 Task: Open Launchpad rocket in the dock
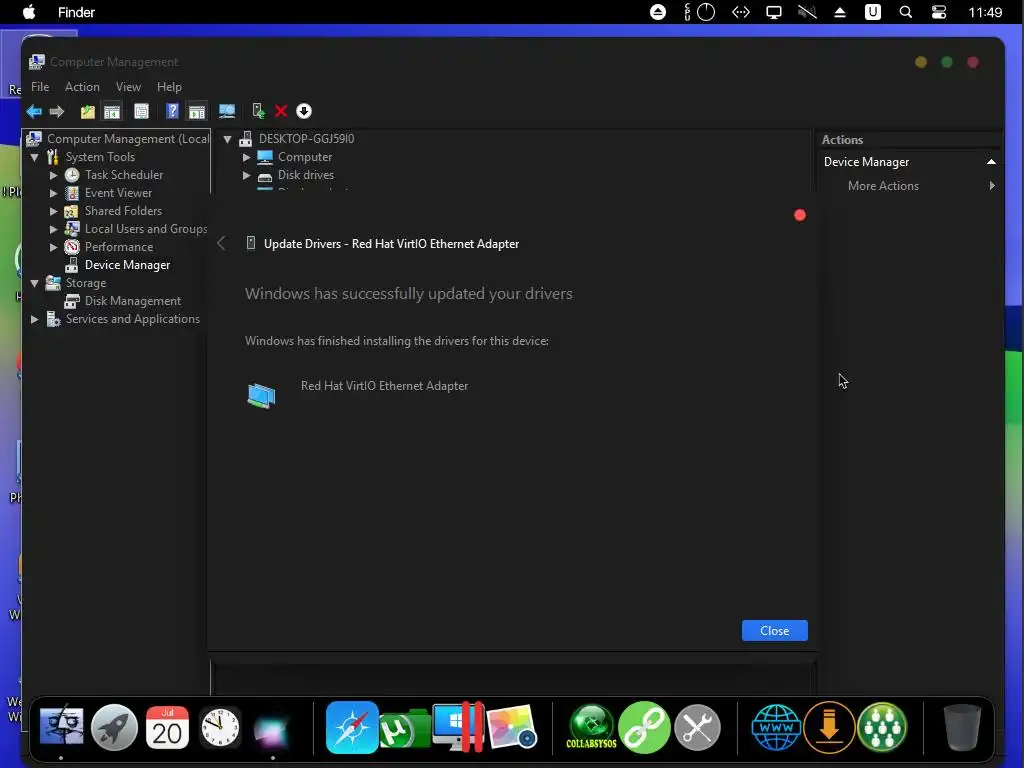114,727
